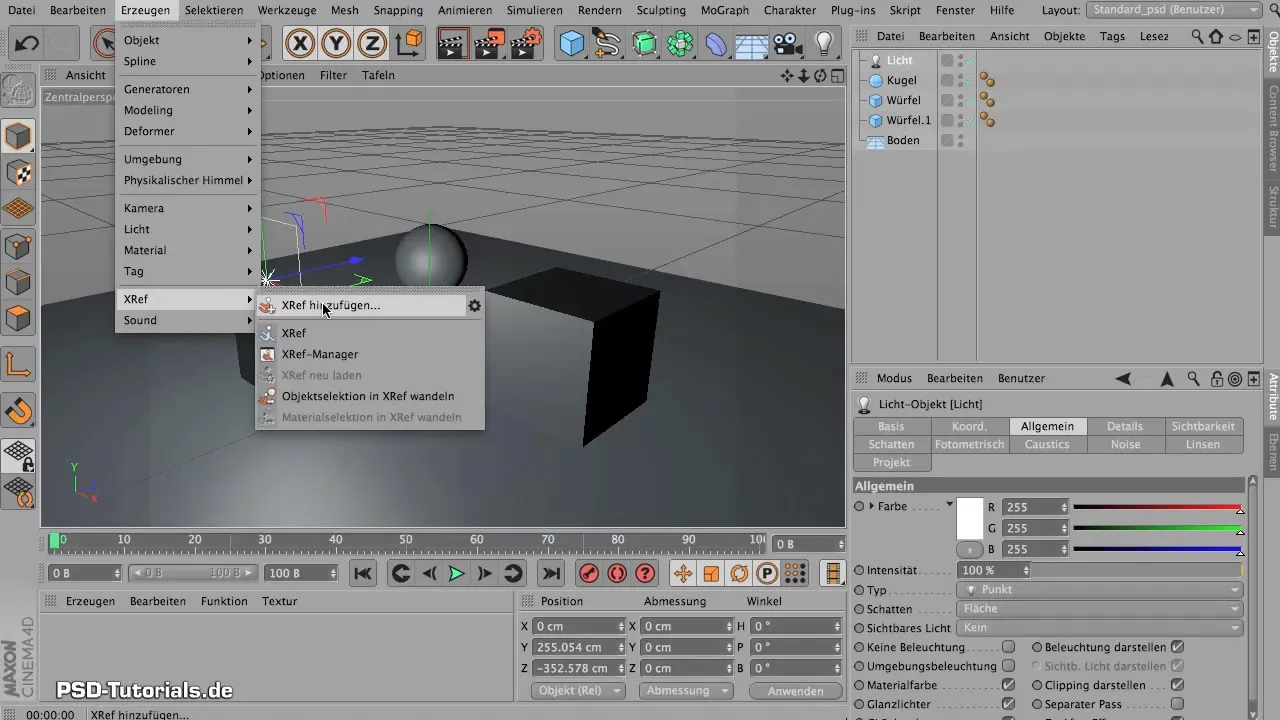Choose Objektselektion in XRef wandeln
Image resolution: width=1280 pixels, height=720 pixels.
(370, 396)
